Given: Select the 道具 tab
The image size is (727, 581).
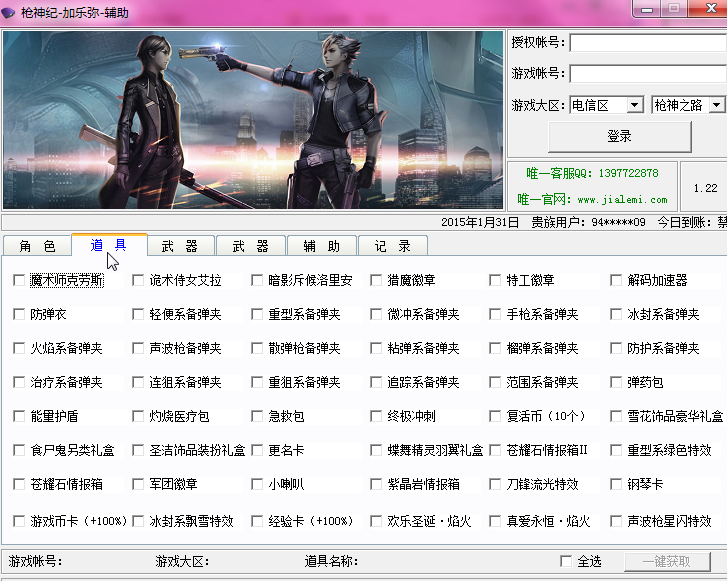Looking at the screenshot, I should (x=109, y=245).
